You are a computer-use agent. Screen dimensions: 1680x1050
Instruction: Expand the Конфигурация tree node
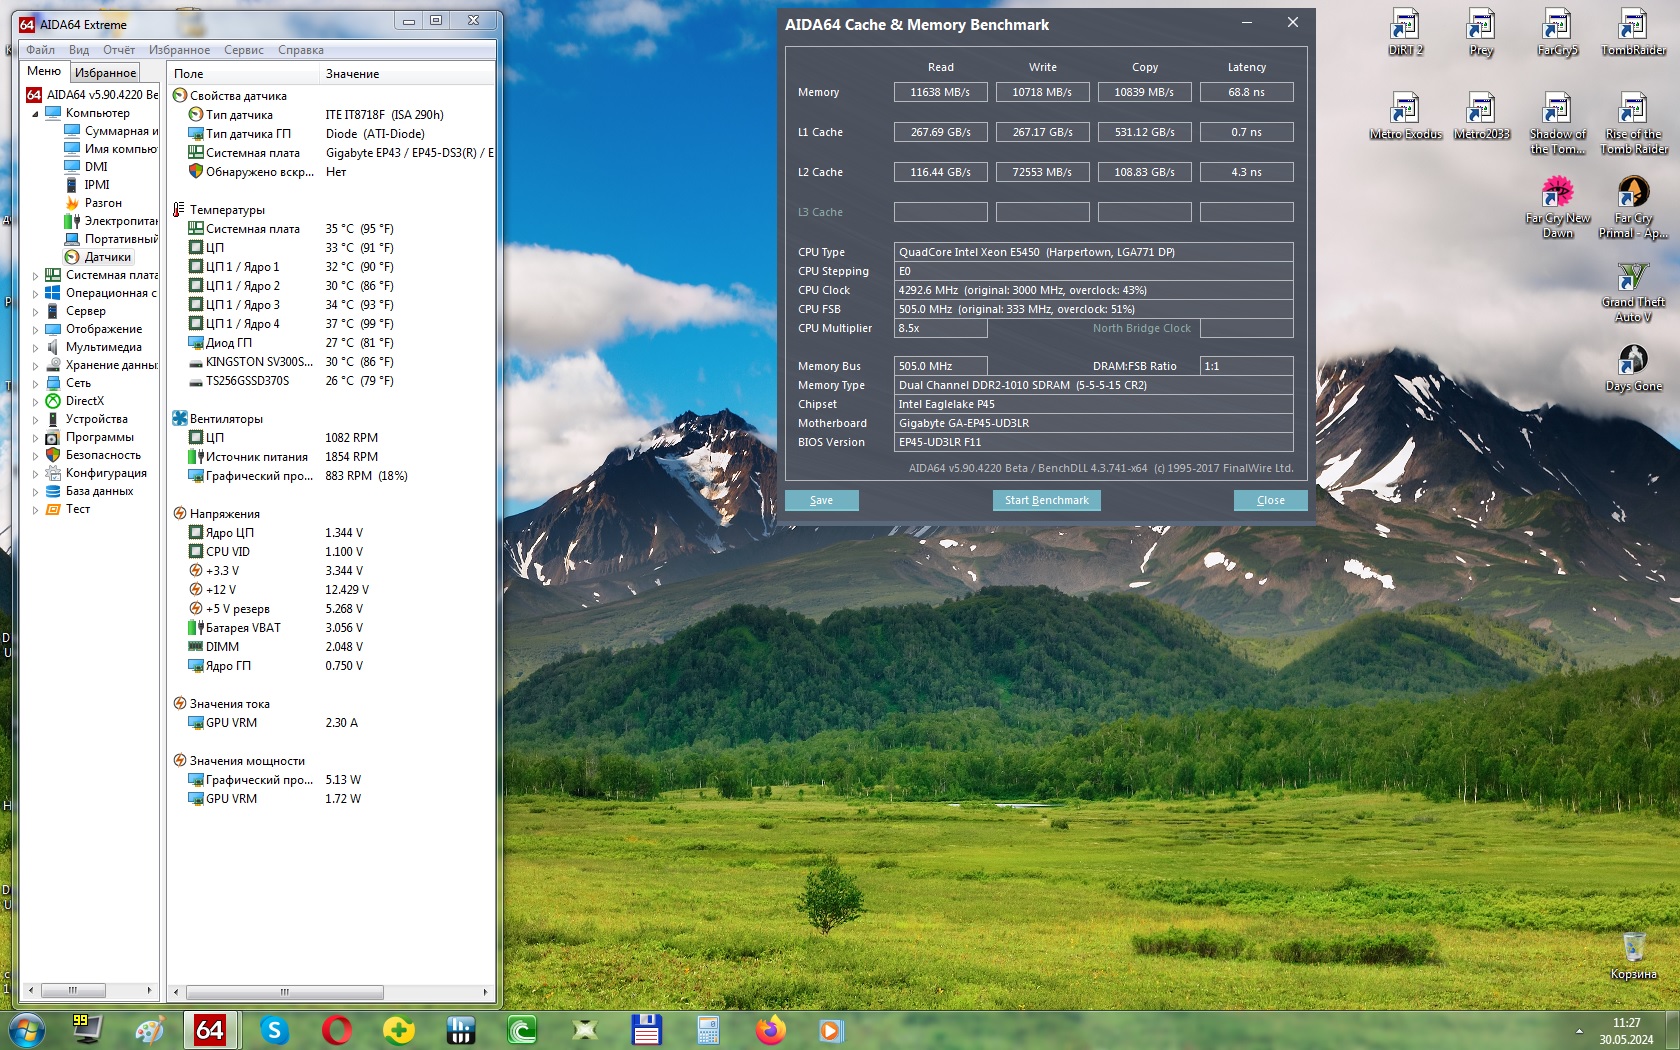pyautogui.click(x=35, y=473)
